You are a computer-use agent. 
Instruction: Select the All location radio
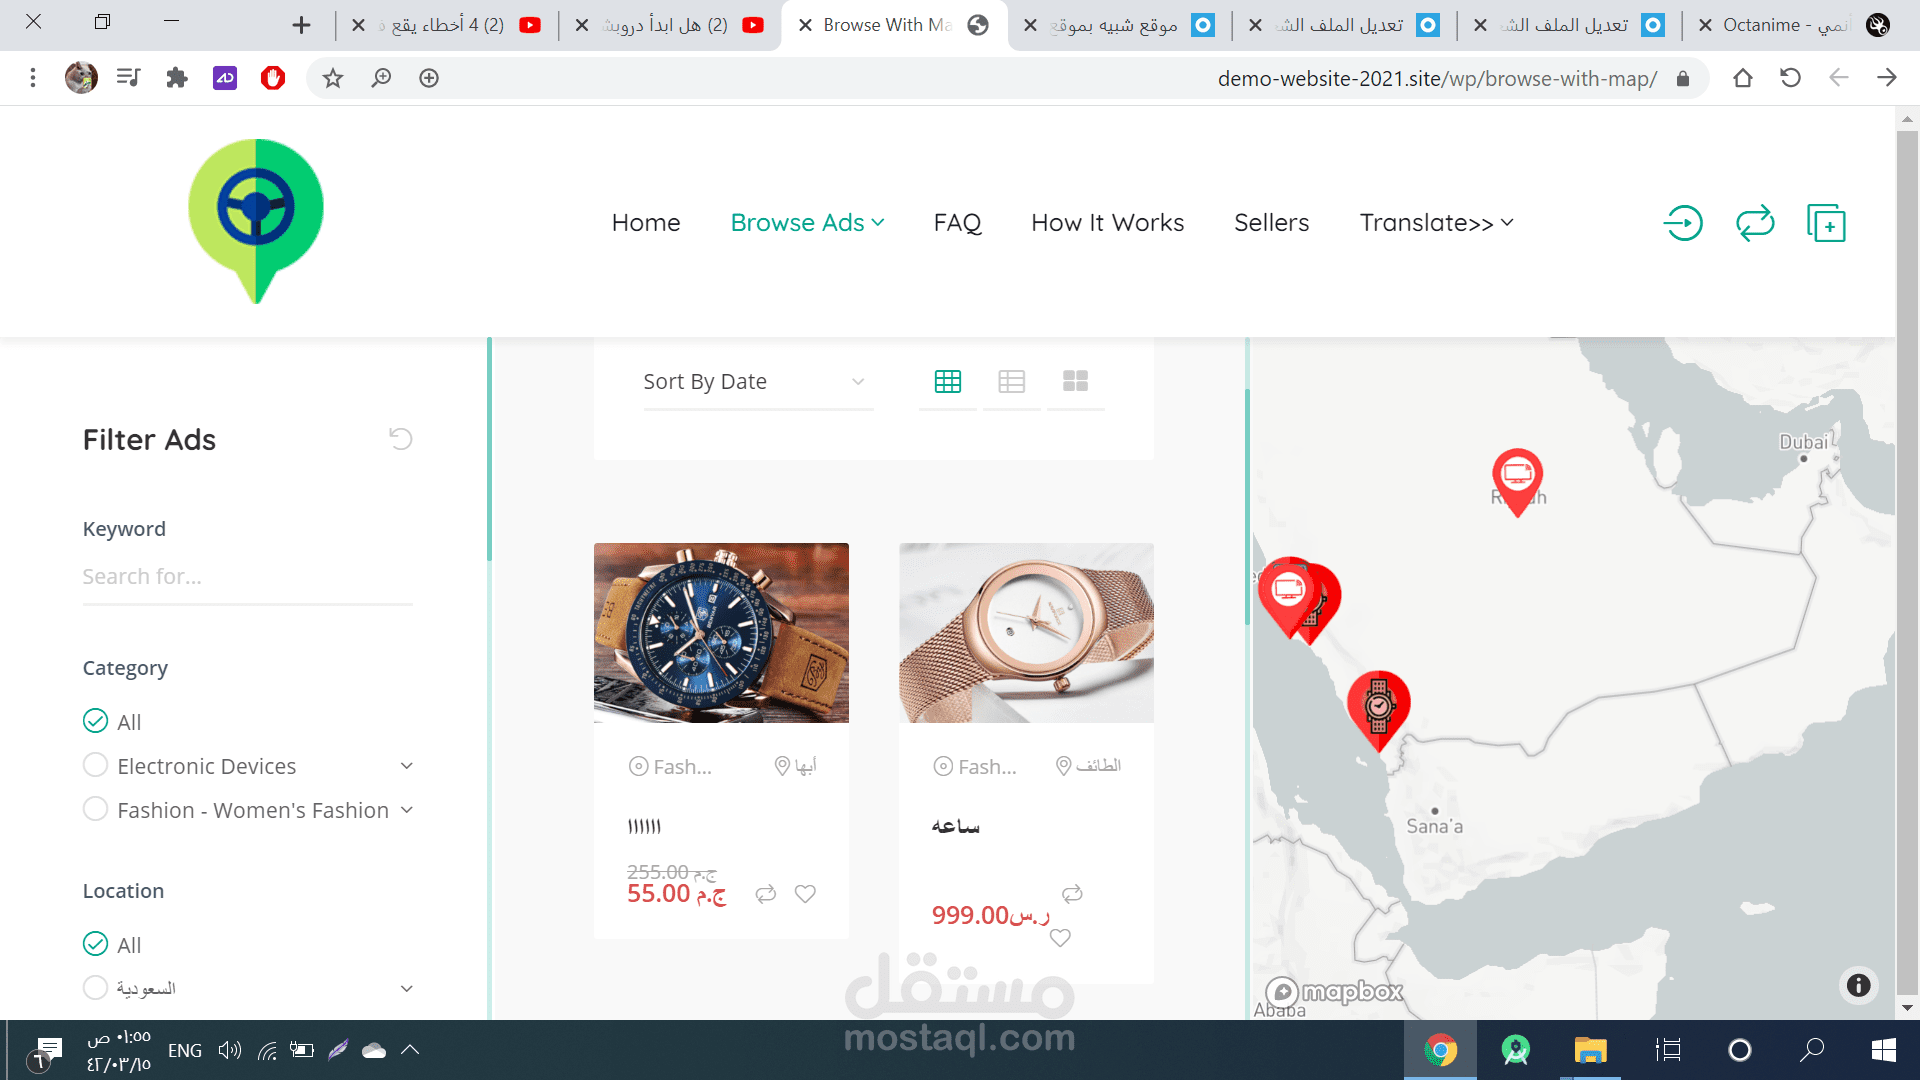click(95, 944)
